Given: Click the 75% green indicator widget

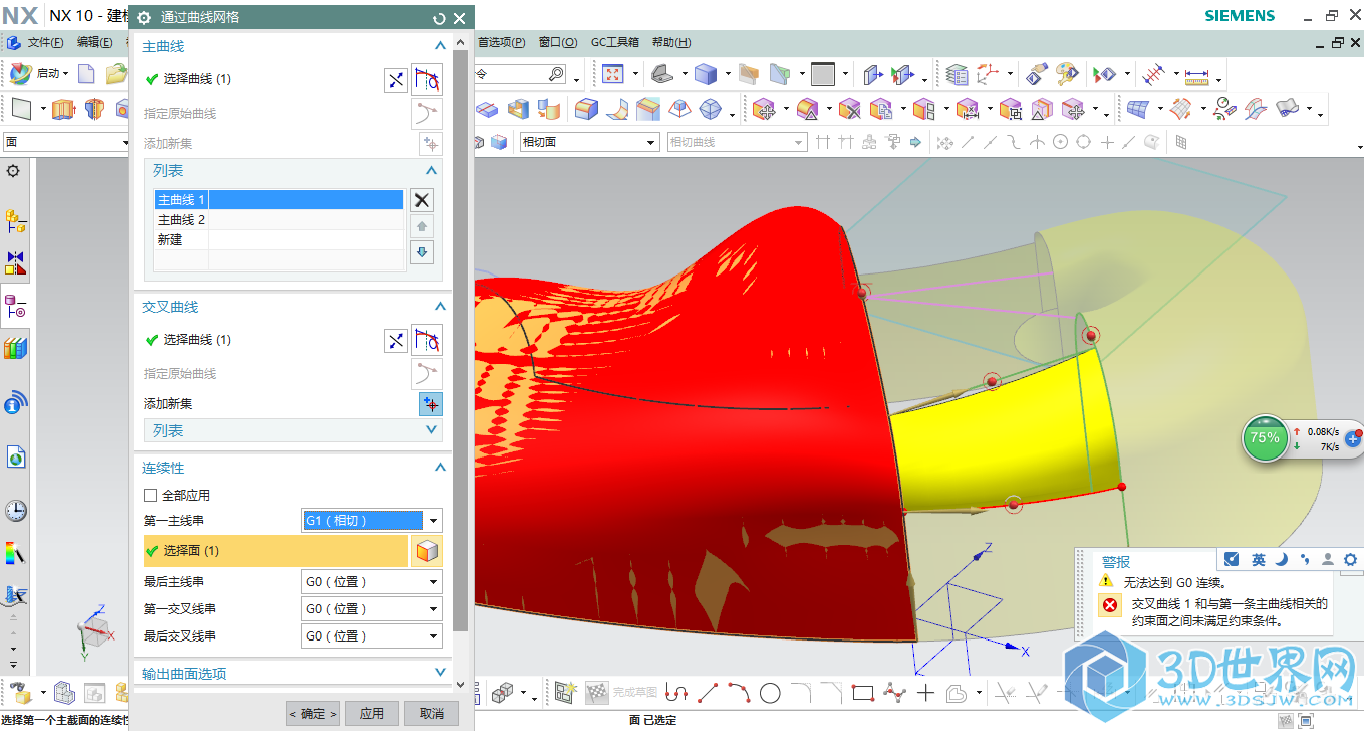Looking at the screenshot, I should (1265, 438).
